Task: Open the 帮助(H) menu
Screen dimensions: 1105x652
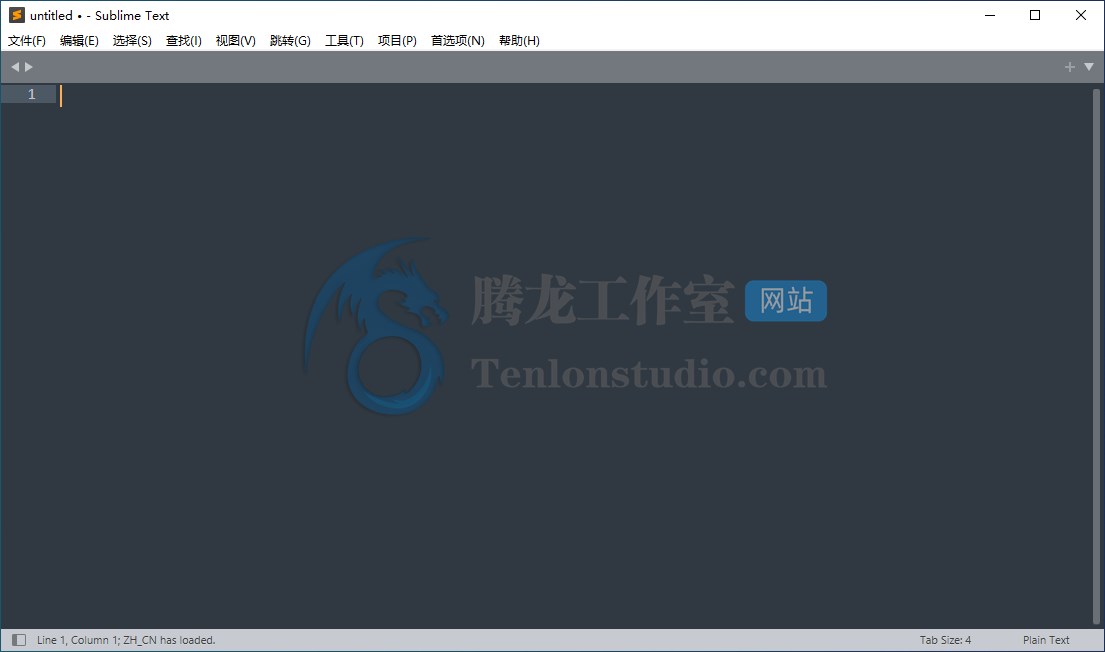Action: click(x=519, y=40)
